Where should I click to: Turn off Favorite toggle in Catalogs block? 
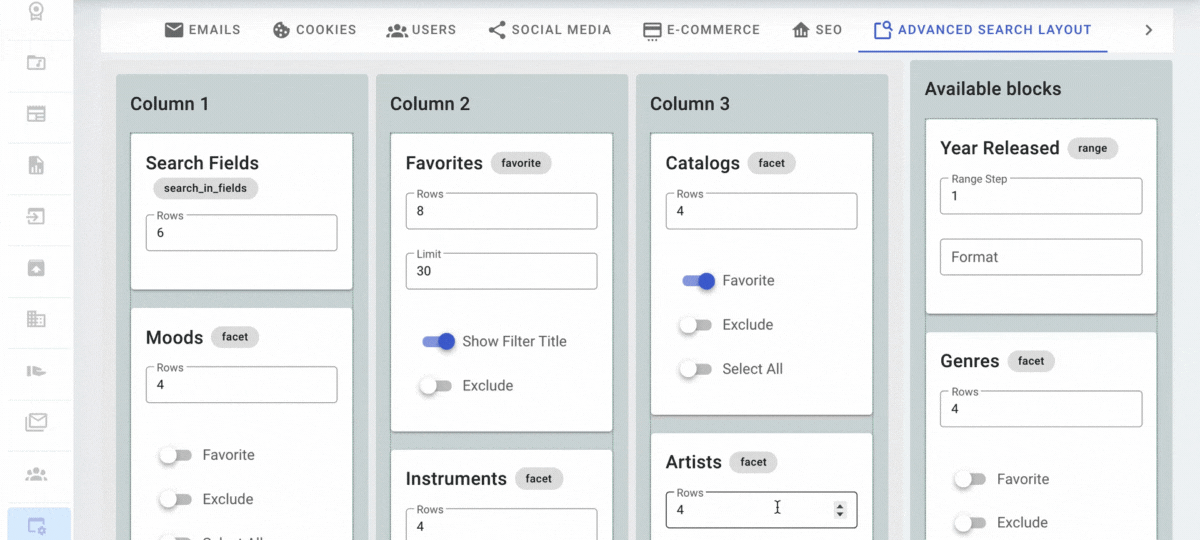[698, 281]
